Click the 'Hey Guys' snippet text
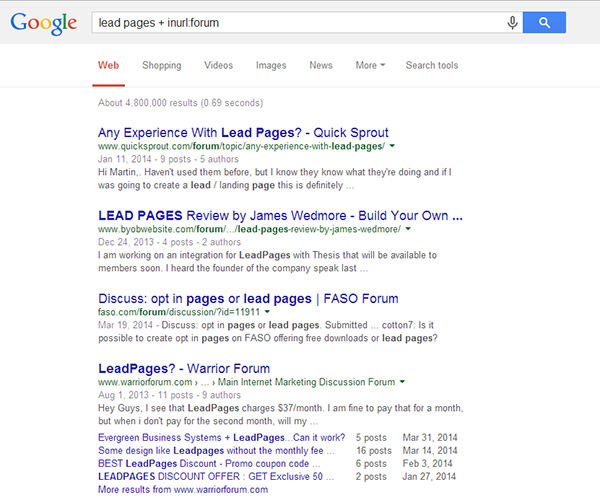The width and height of the screenshot is (600, 500). 280,415
